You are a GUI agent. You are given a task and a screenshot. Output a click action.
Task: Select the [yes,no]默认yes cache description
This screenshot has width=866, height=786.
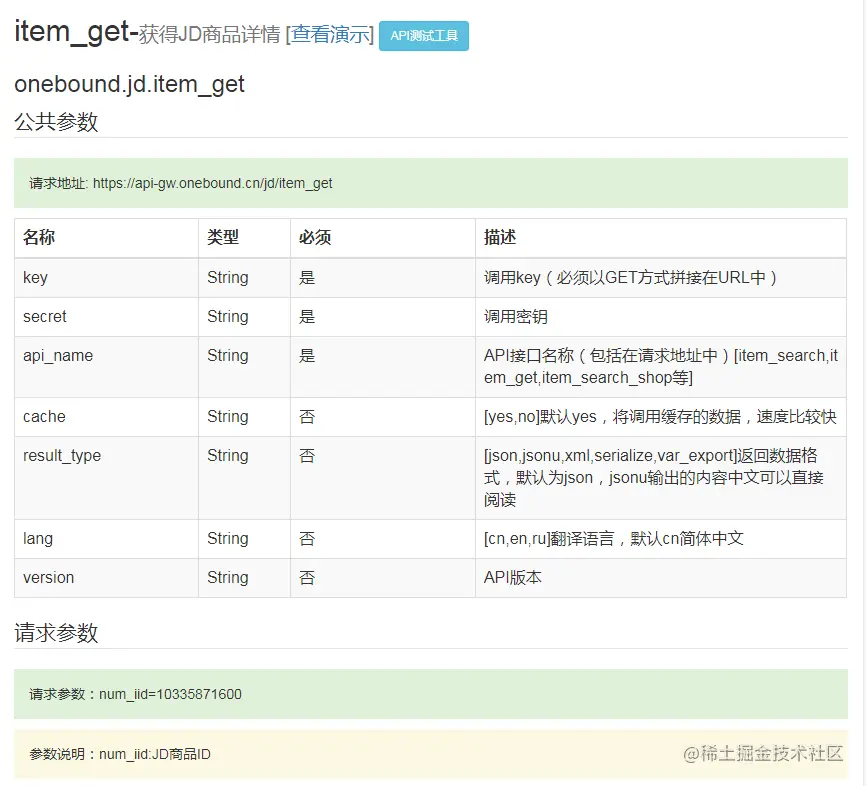click(660, 416)
